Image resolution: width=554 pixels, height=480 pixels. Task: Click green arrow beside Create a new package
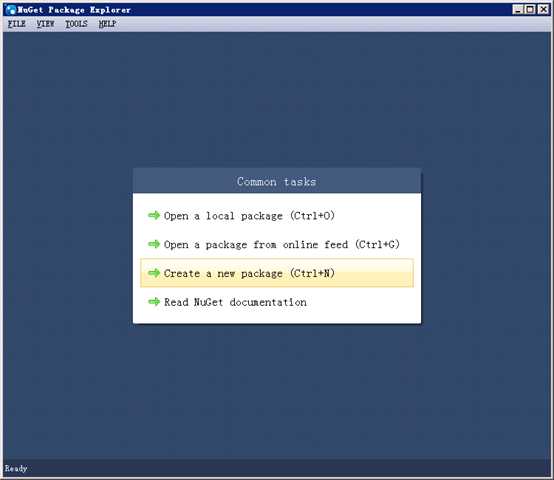pyautogui.click(x=154, y=273)
